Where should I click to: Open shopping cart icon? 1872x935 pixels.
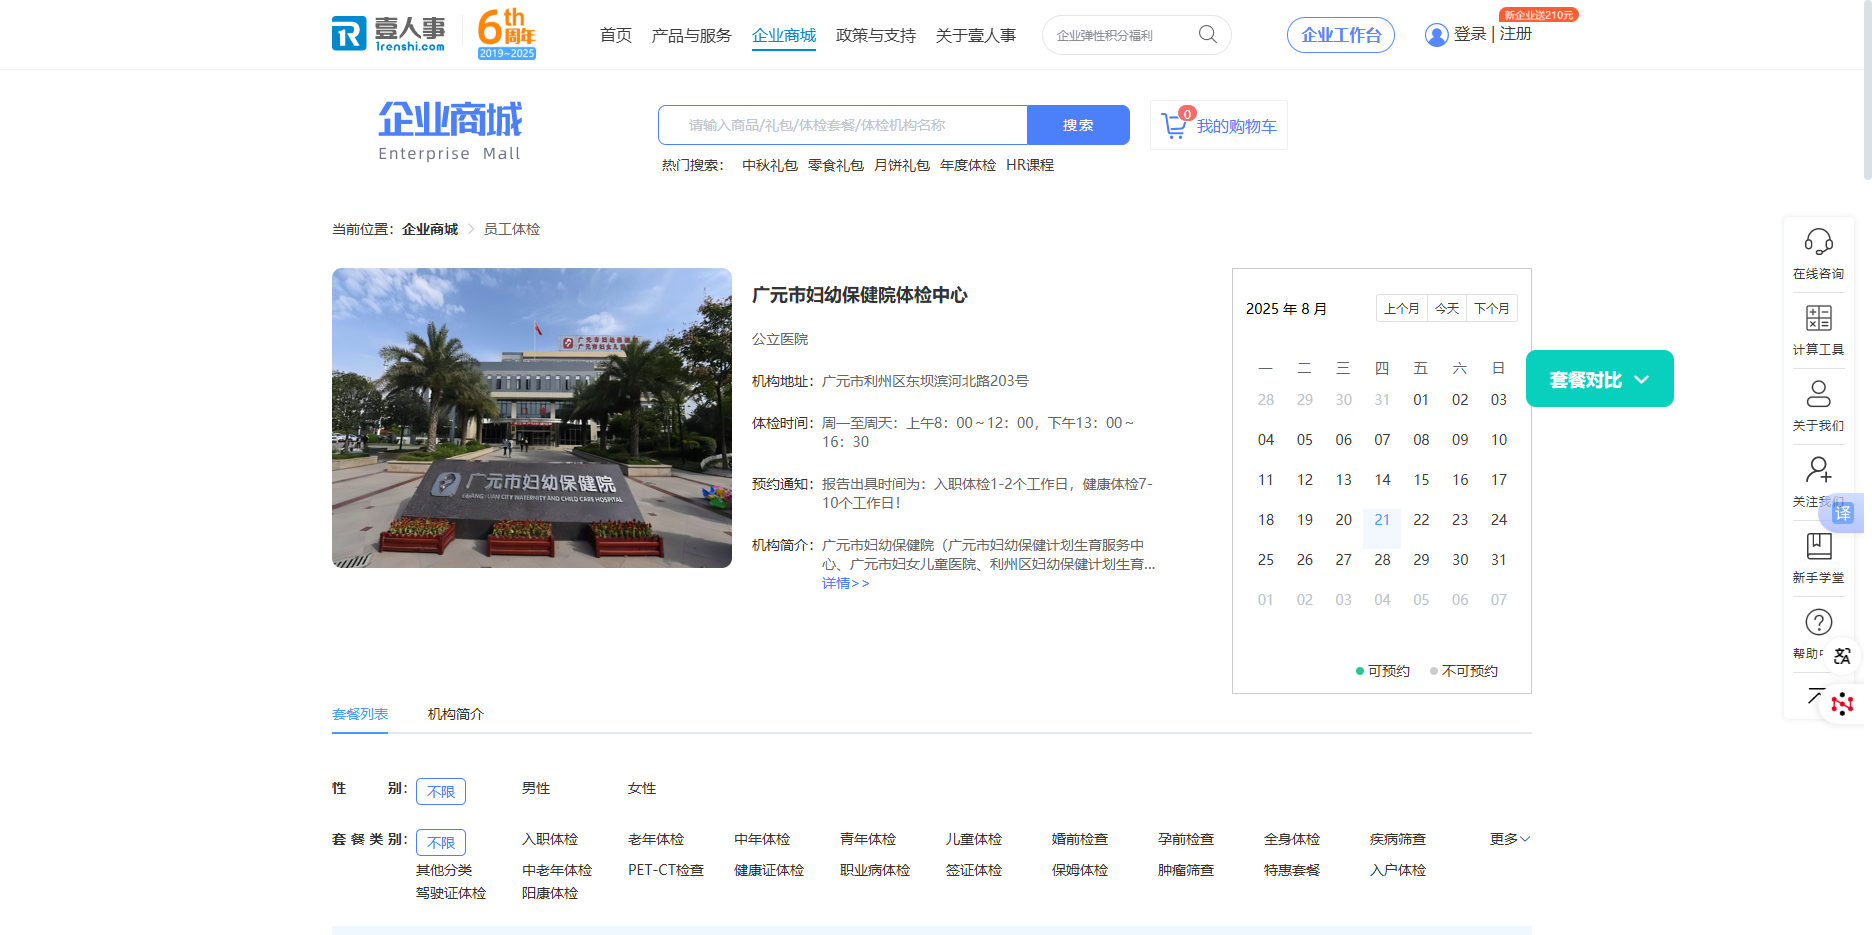point(1174,125)
